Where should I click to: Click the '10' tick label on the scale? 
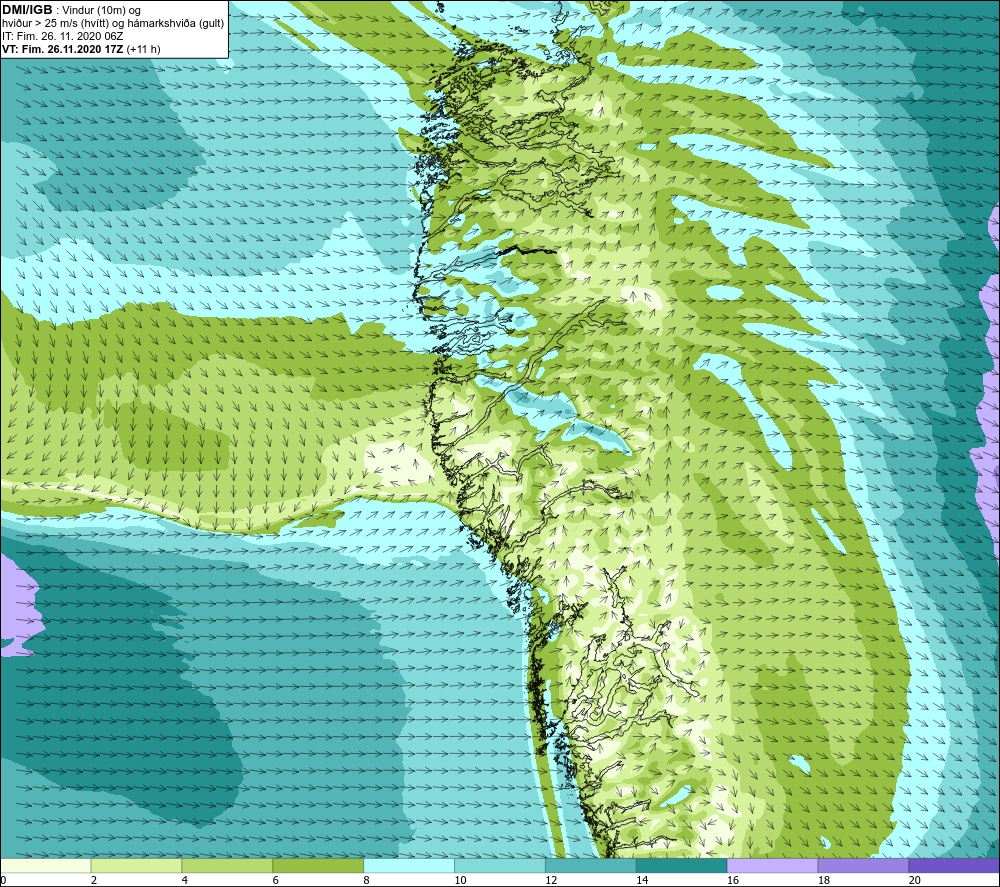tap(460, 880)
